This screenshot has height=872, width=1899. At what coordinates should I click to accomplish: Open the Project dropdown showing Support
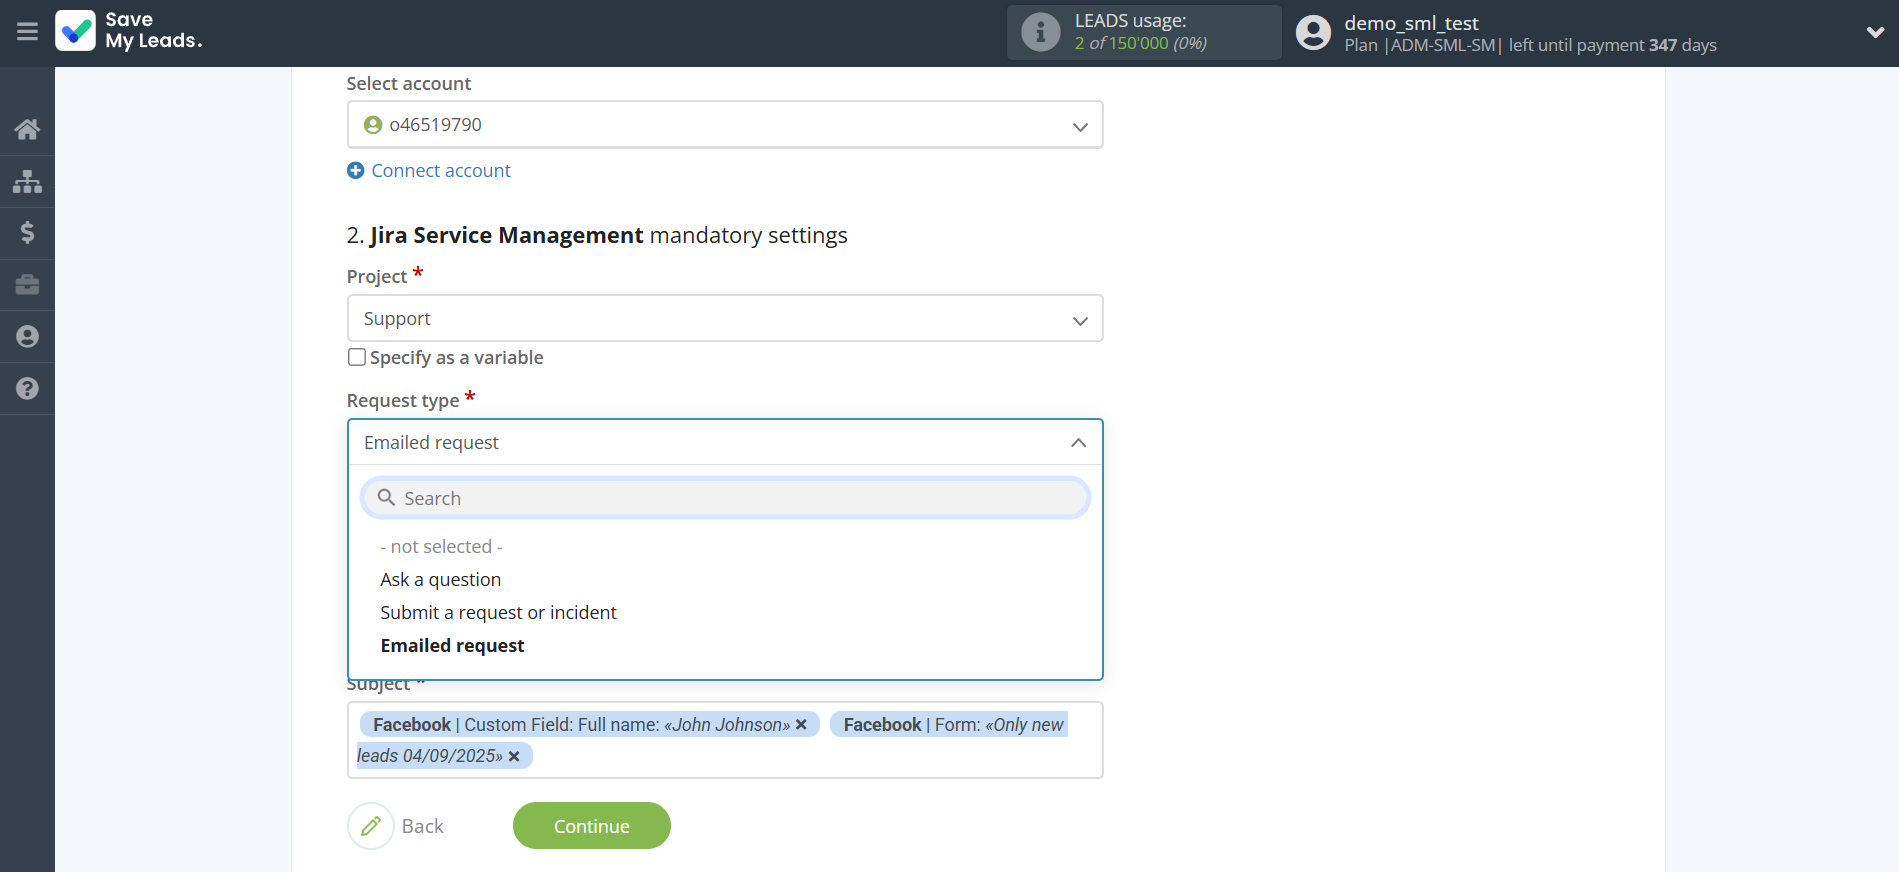[724, 319]
